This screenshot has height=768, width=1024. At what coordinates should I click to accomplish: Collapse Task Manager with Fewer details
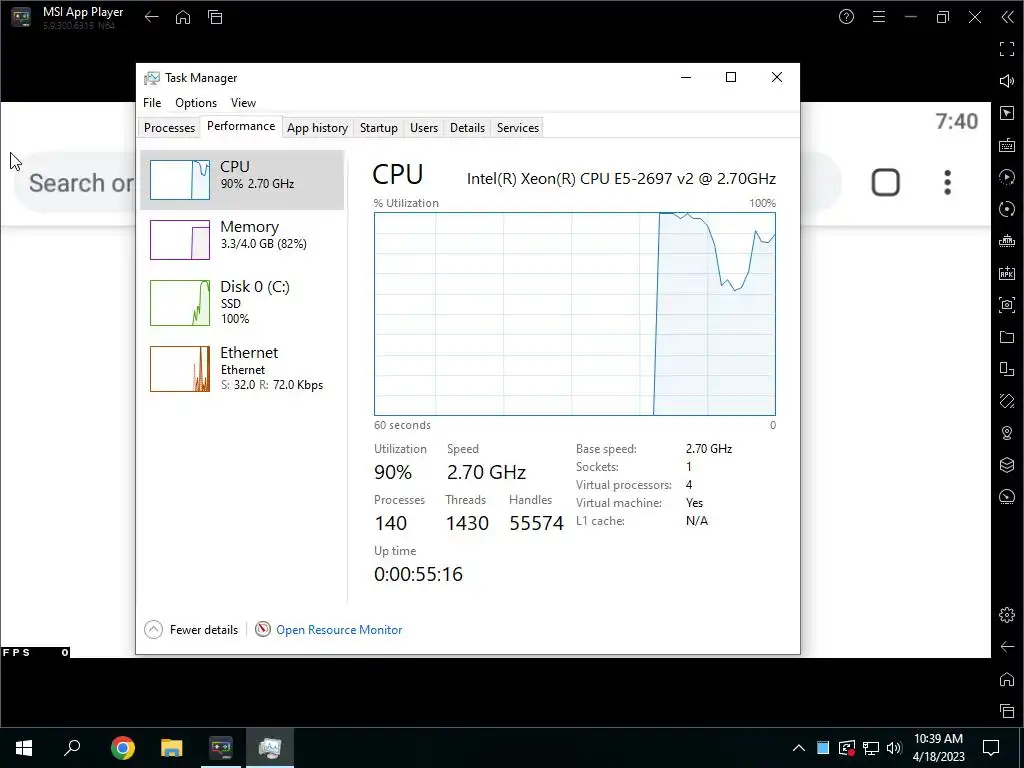click(191, 630)
